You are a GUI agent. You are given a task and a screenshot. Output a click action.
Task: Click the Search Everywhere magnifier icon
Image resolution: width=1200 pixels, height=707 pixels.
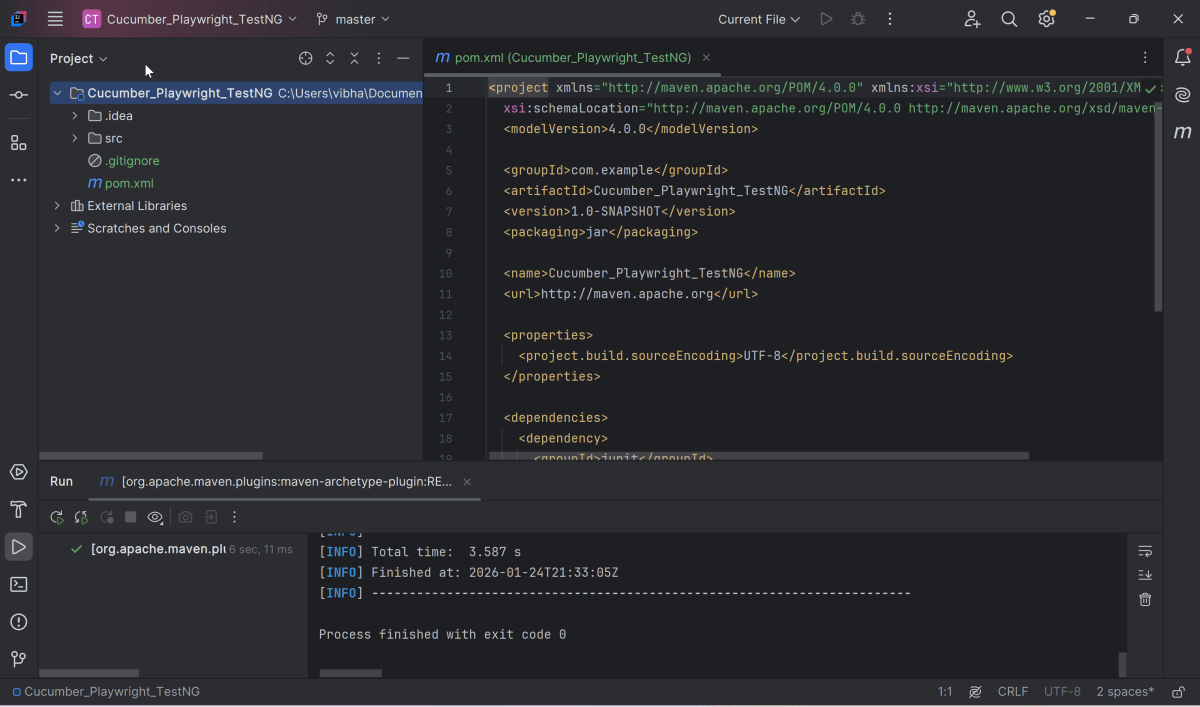tap(1009, 19)
